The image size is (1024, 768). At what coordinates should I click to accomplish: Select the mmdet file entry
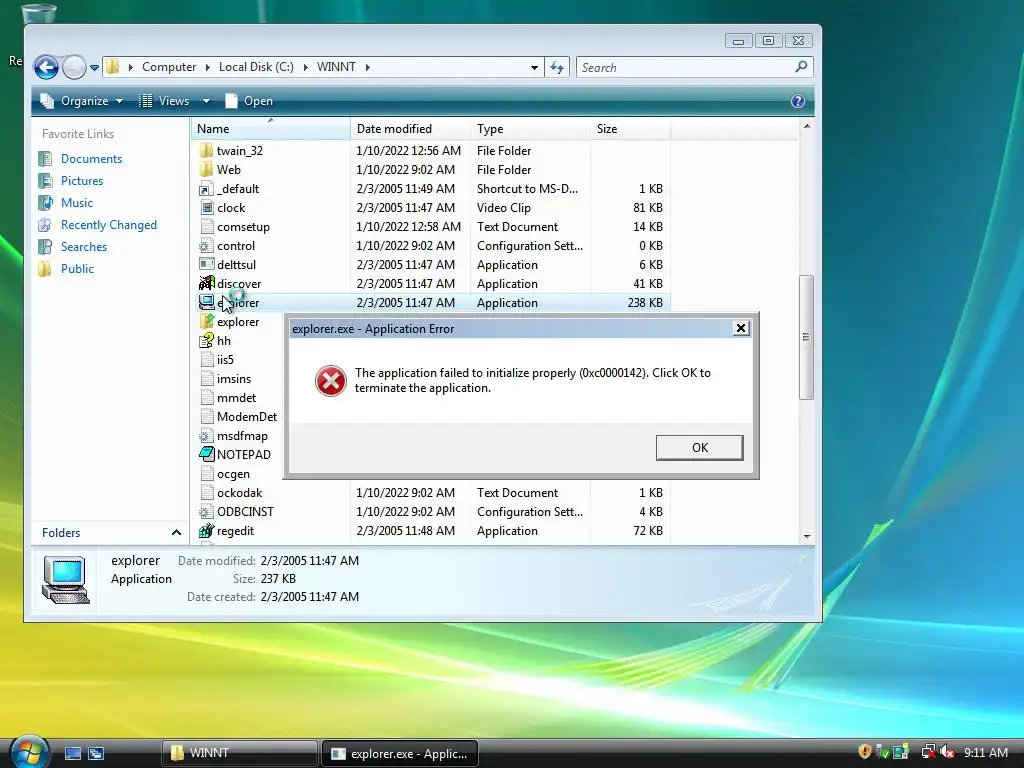[x=236, y=398]
